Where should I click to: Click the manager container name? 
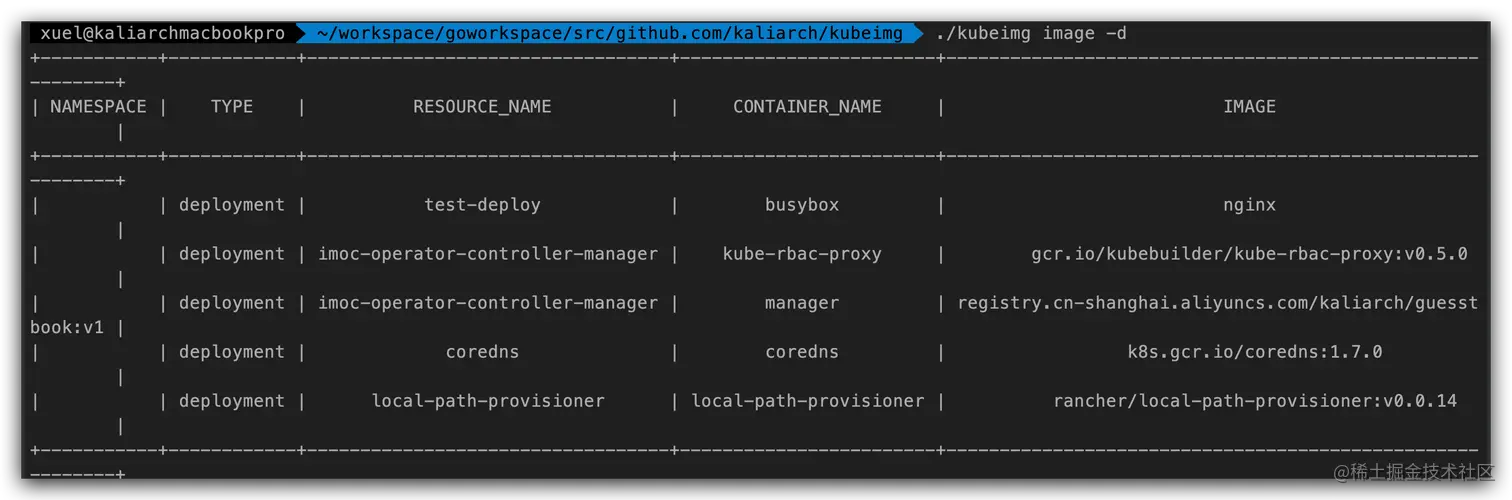coord(802,303)
